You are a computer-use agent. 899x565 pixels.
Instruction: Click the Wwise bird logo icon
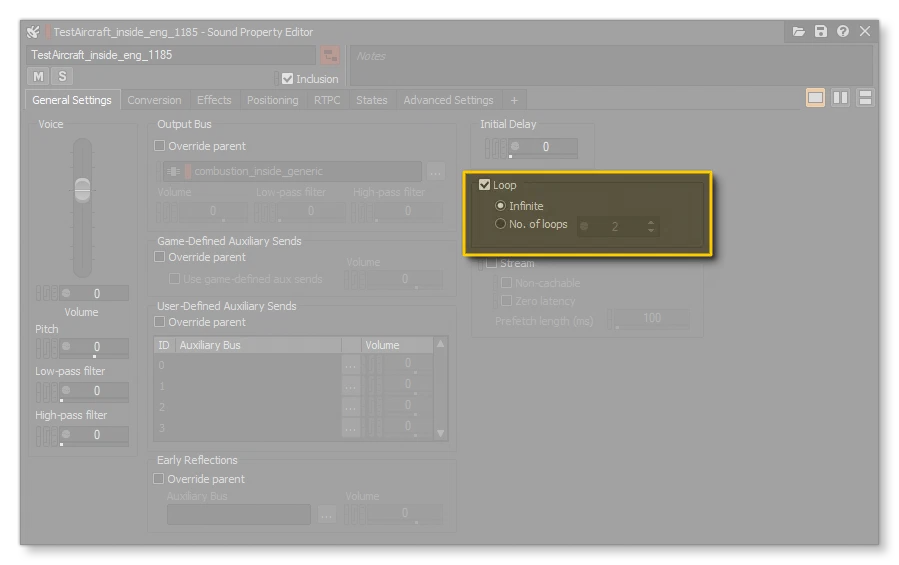[x=33, y=32]
